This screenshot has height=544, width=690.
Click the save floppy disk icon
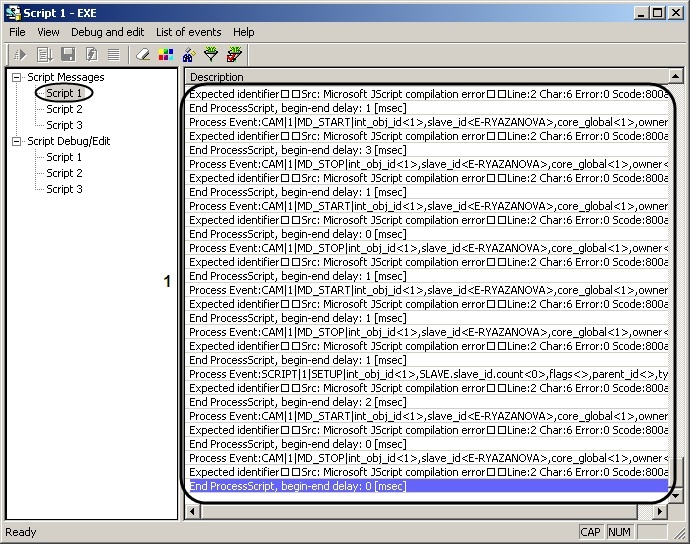click(68, 54)
